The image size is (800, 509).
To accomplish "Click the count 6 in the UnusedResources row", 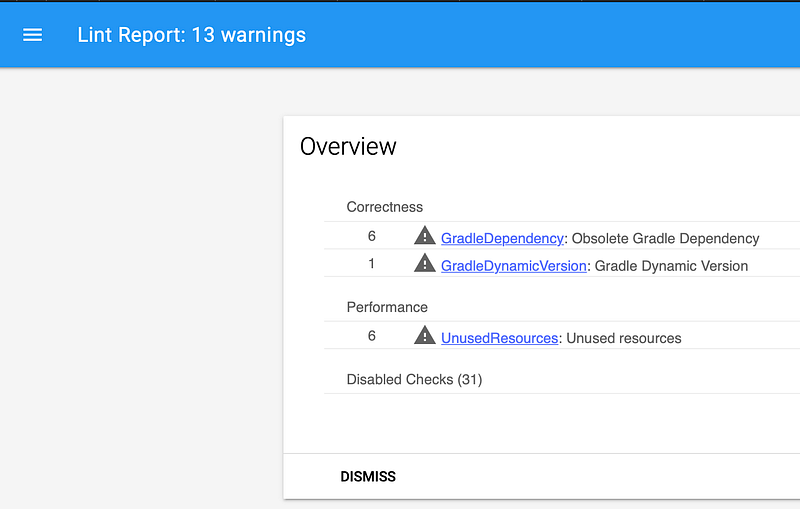I will pos(372,337).
